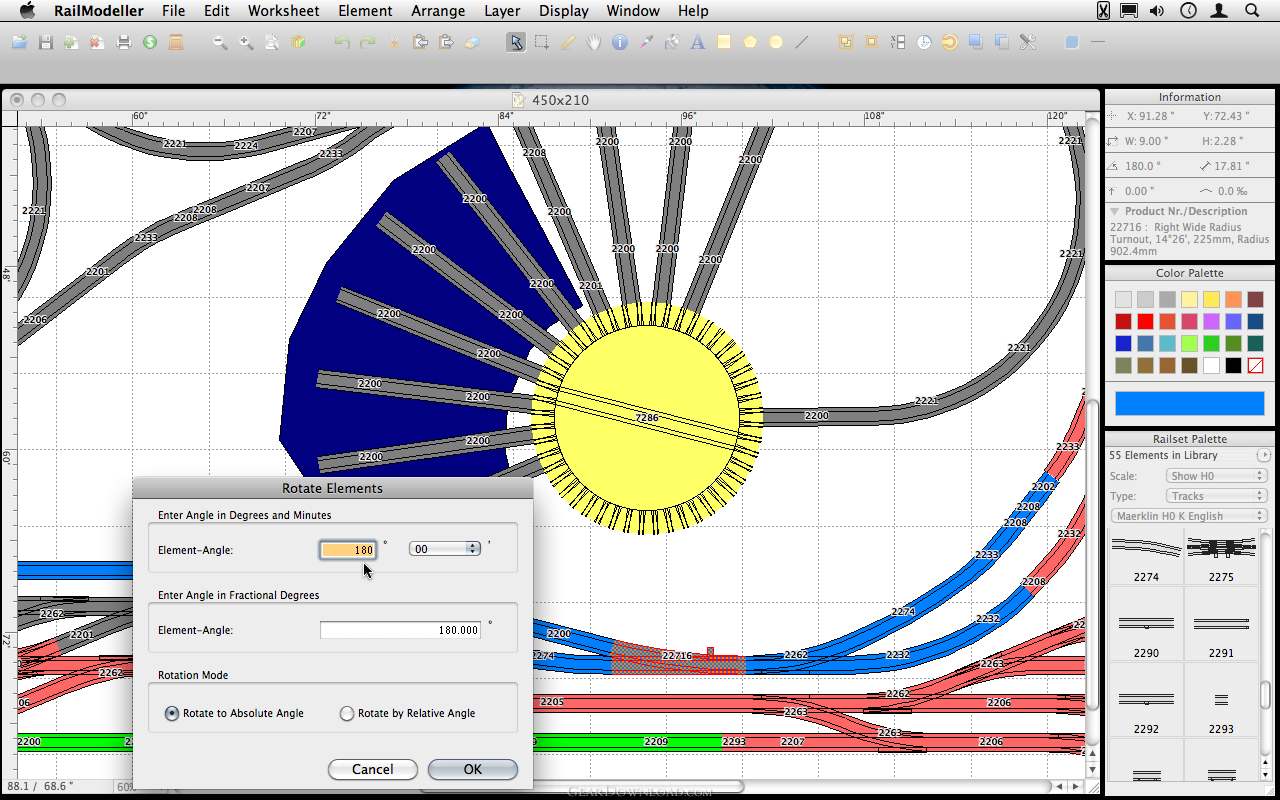
Task: Click the Layer color square toolbar icon
Action: (1072, 42)
